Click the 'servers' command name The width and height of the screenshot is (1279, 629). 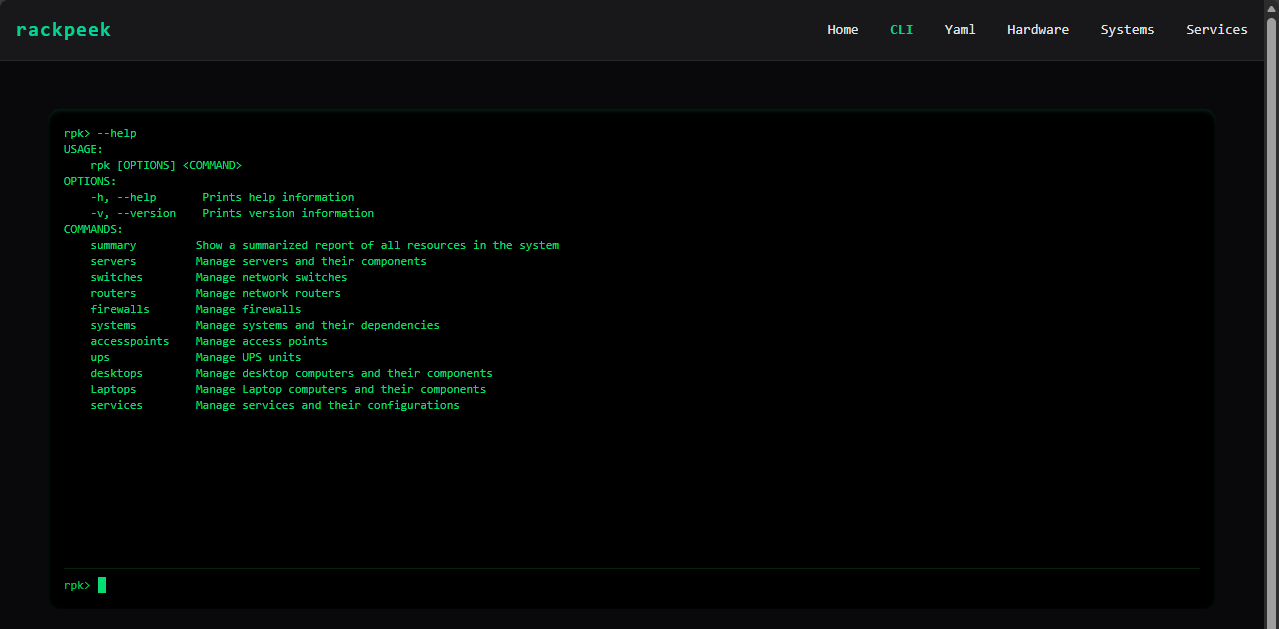(x=113, y=261)
